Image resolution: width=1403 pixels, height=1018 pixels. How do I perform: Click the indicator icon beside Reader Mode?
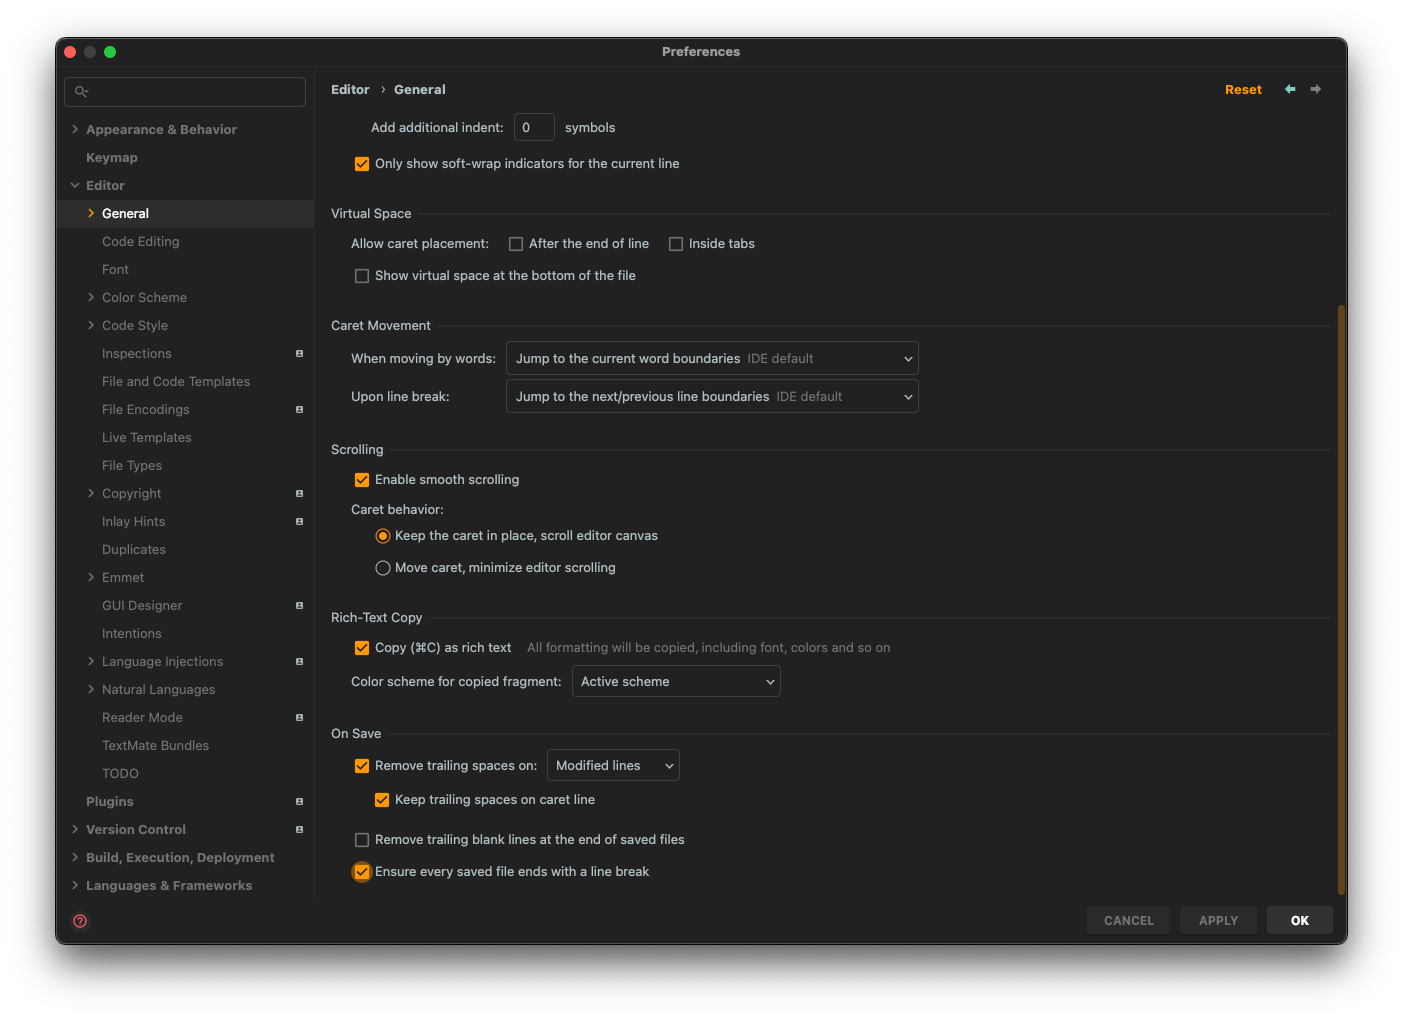(298, 717)
